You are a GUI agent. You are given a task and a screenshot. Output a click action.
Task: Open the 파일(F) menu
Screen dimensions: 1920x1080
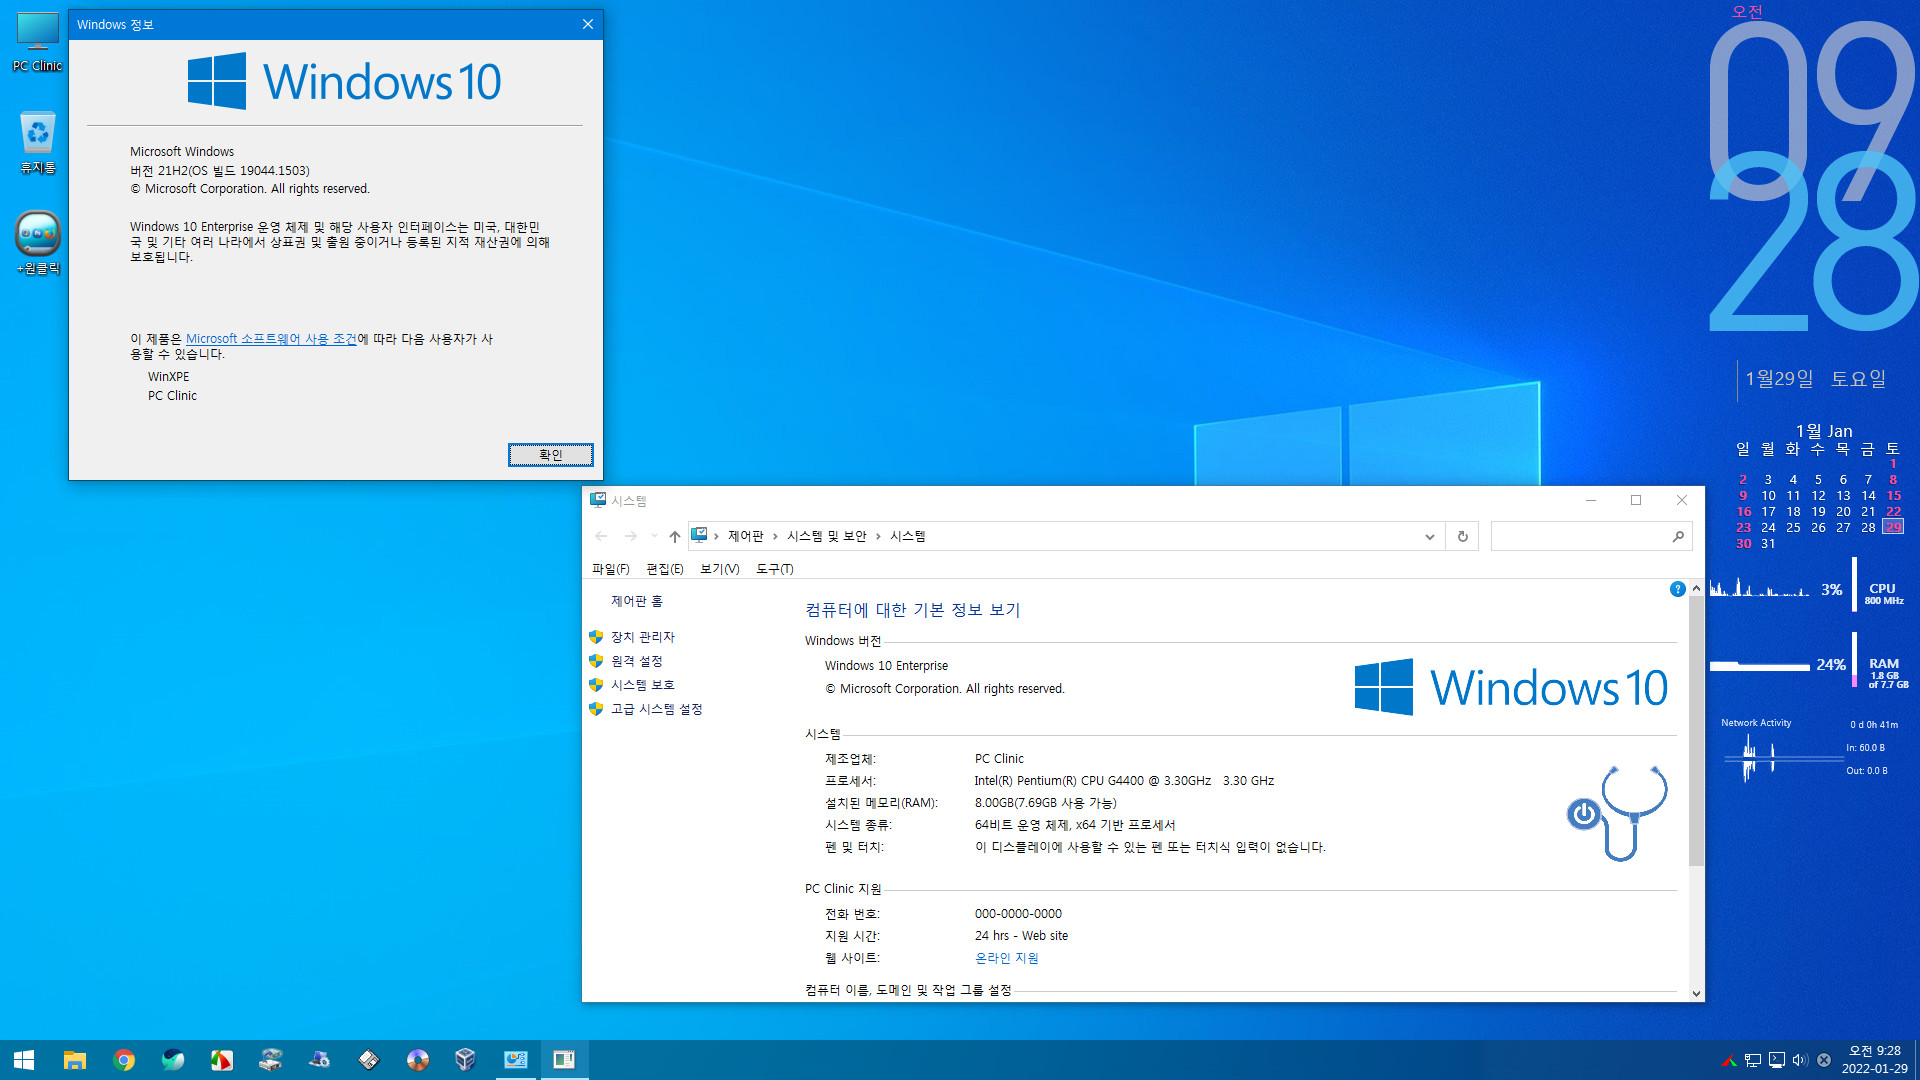[x=610, y=569]
